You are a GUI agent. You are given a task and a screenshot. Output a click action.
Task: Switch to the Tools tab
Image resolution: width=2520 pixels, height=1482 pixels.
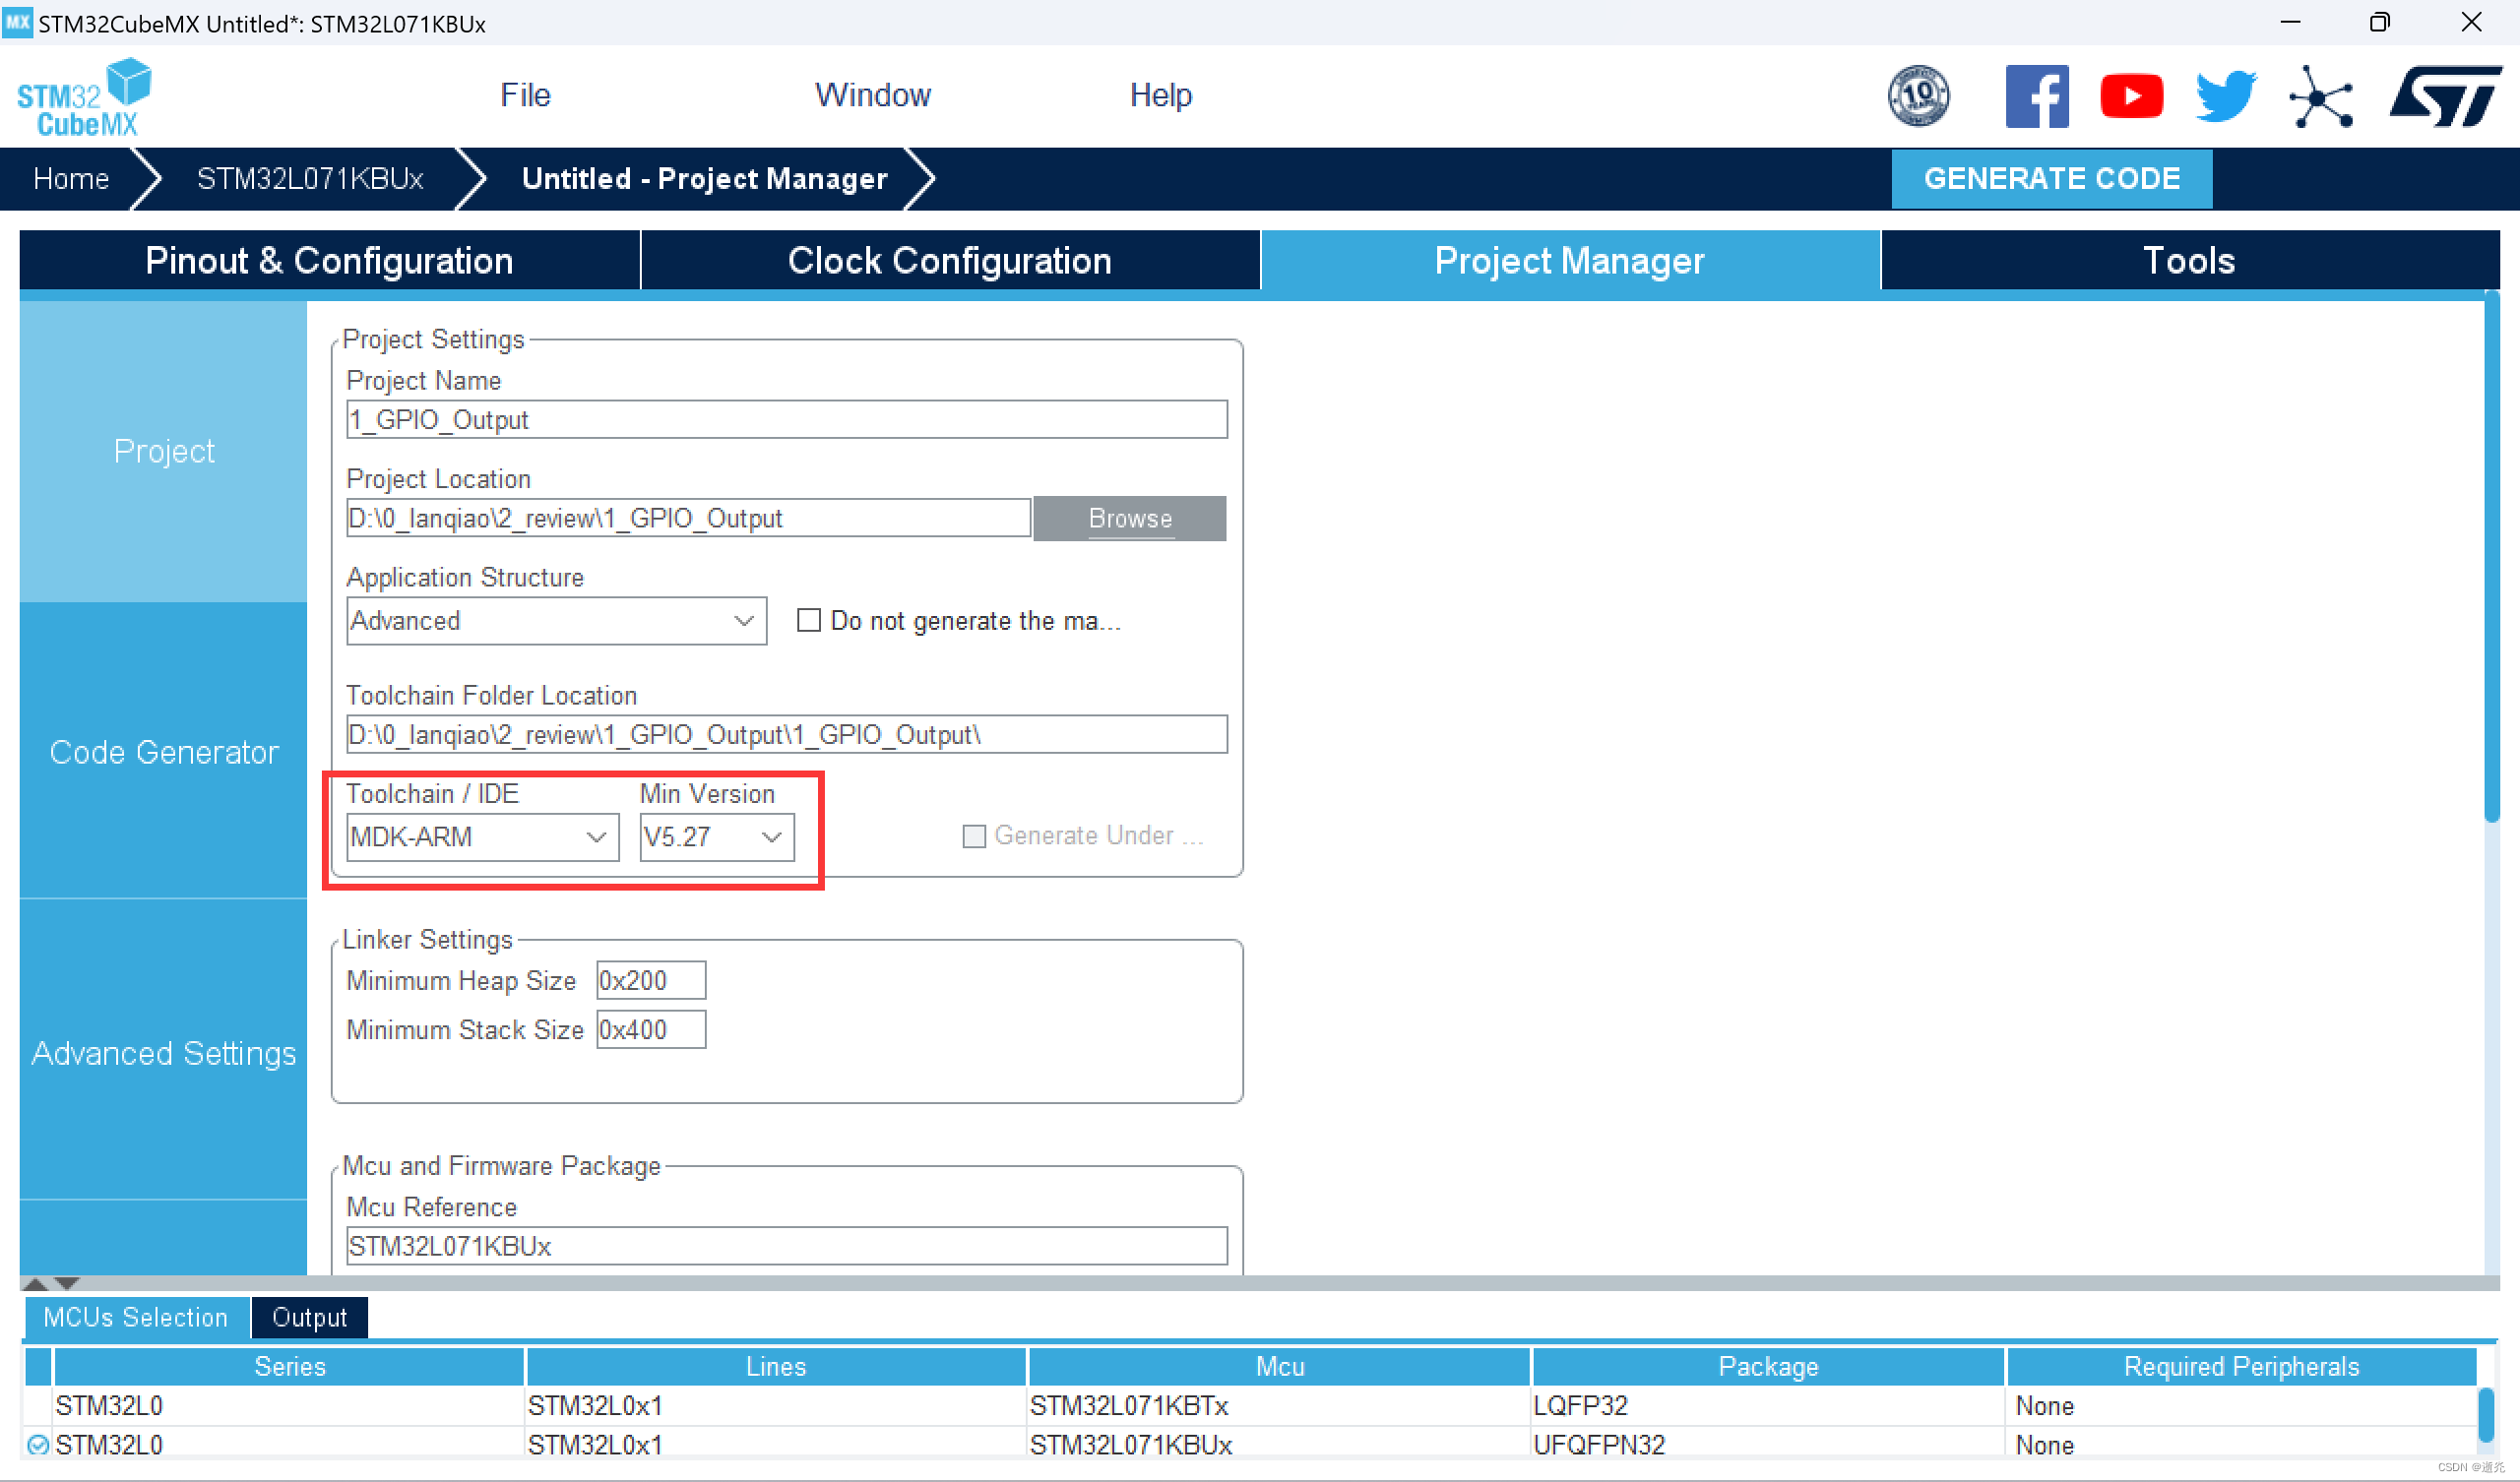[x=2189, y=260]
